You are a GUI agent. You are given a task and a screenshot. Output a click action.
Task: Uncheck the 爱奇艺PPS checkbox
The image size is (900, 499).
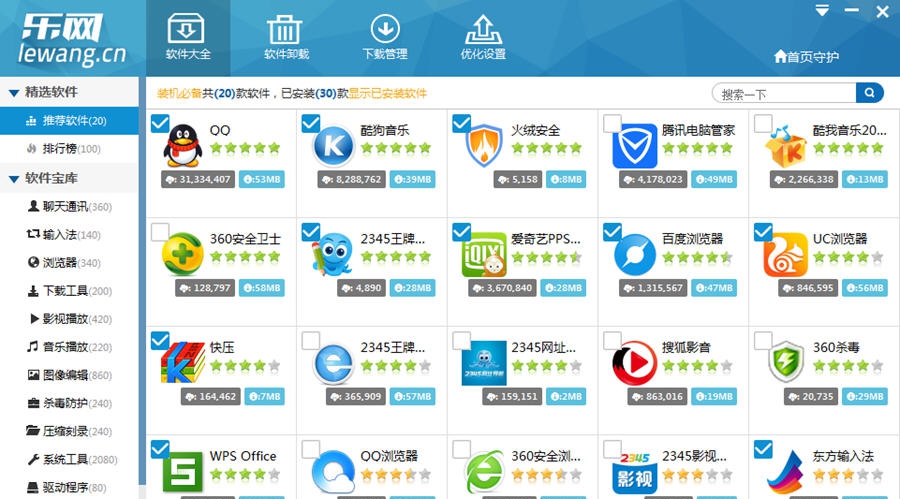[461, 232]
